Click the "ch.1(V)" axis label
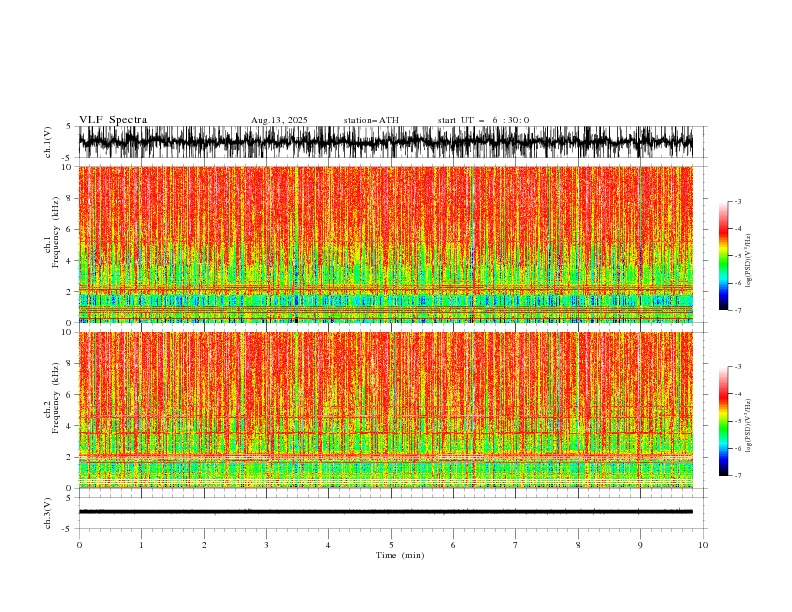792x612 pixels. (48, 142)
